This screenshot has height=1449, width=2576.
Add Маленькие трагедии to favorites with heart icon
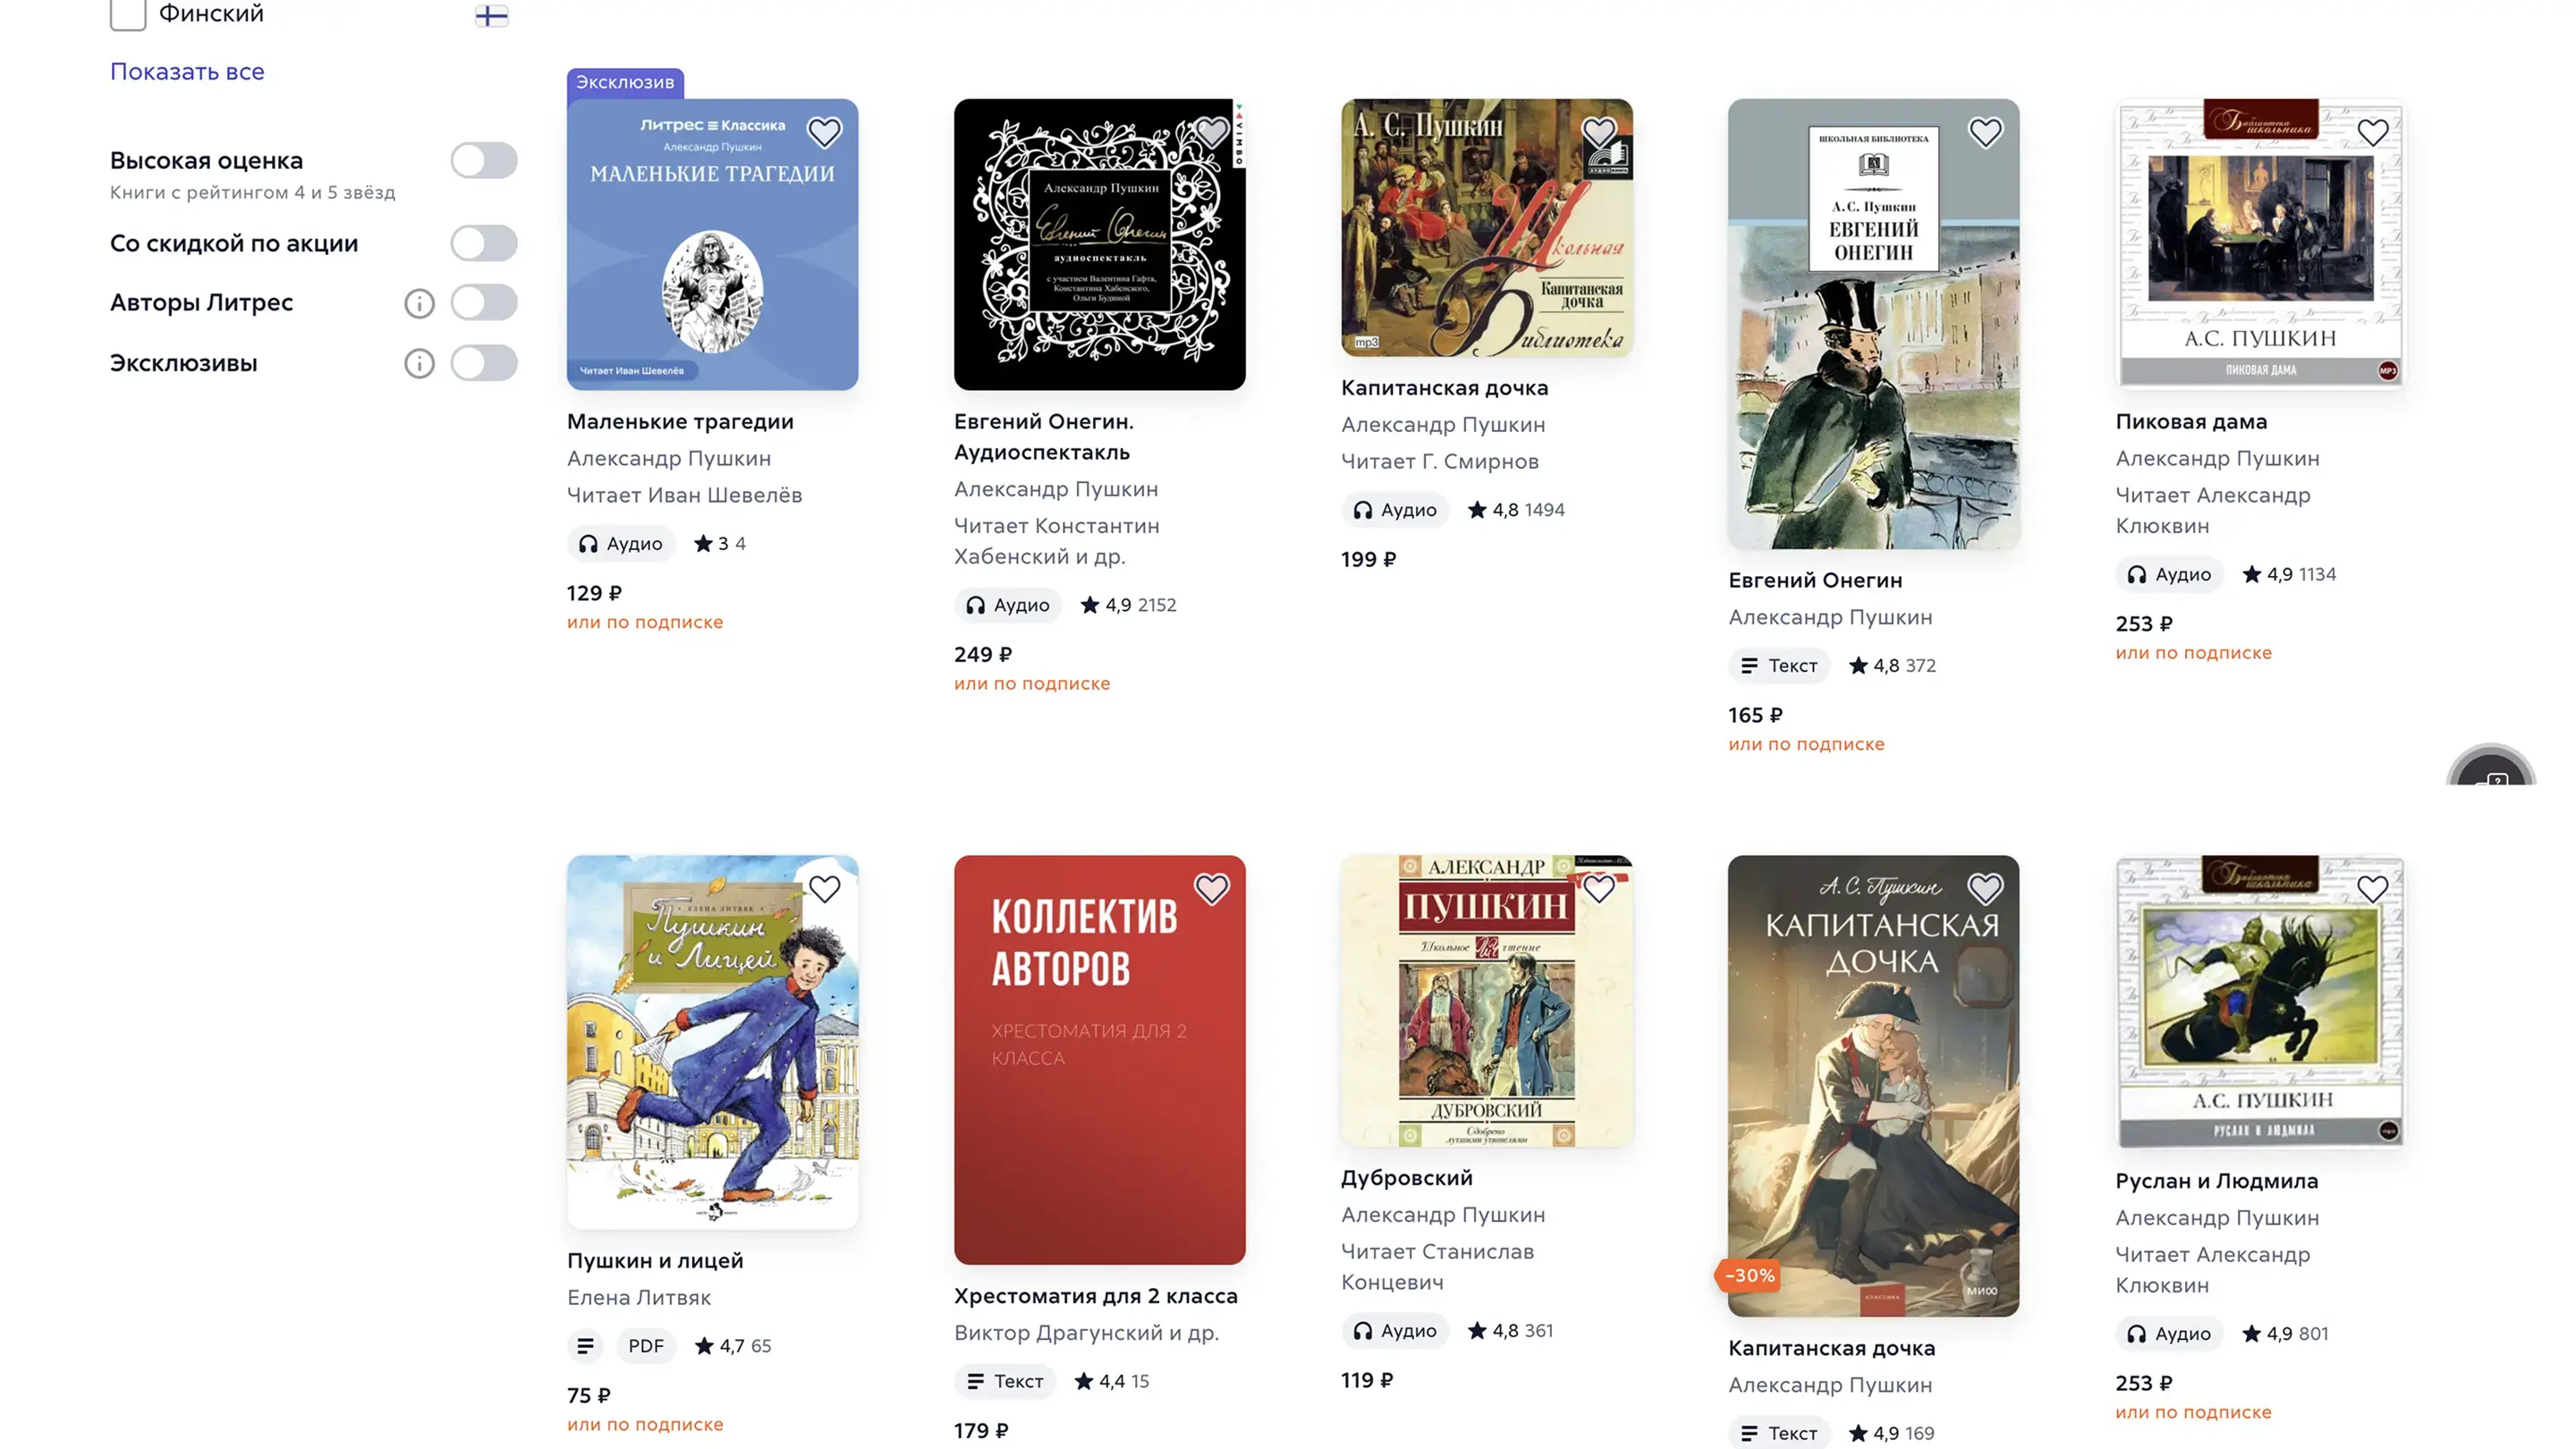pos(824,132)
